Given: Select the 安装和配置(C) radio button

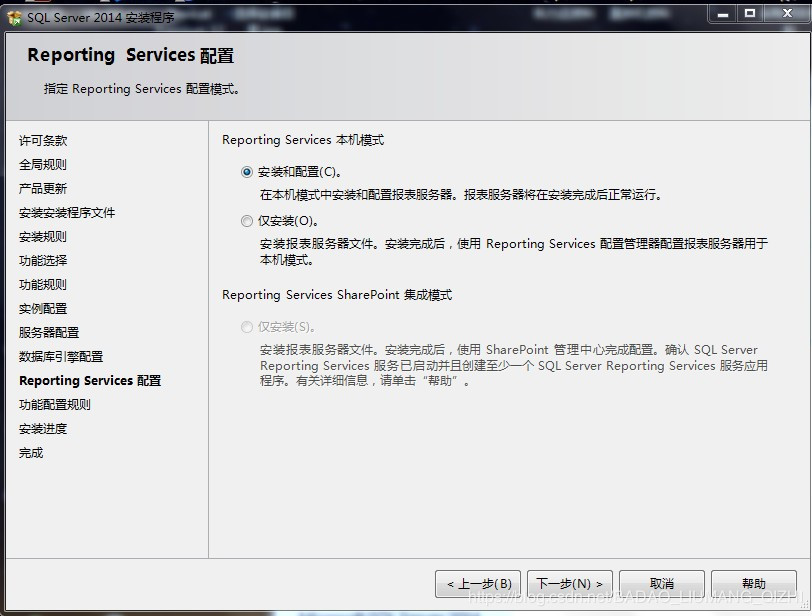Looking at the screenshot, I should [x=247, y=172].
